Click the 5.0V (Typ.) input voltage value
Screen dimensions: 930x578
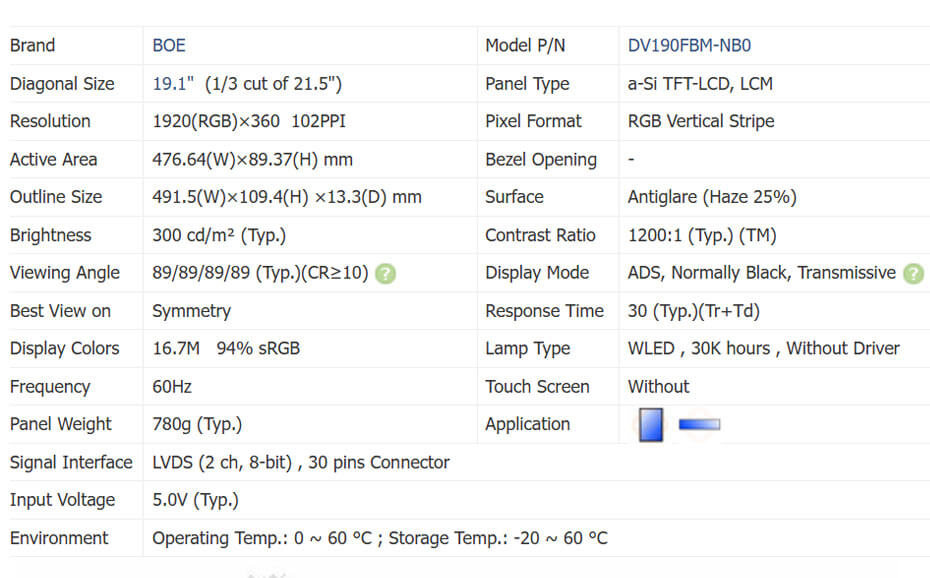[x=195, y=500]
